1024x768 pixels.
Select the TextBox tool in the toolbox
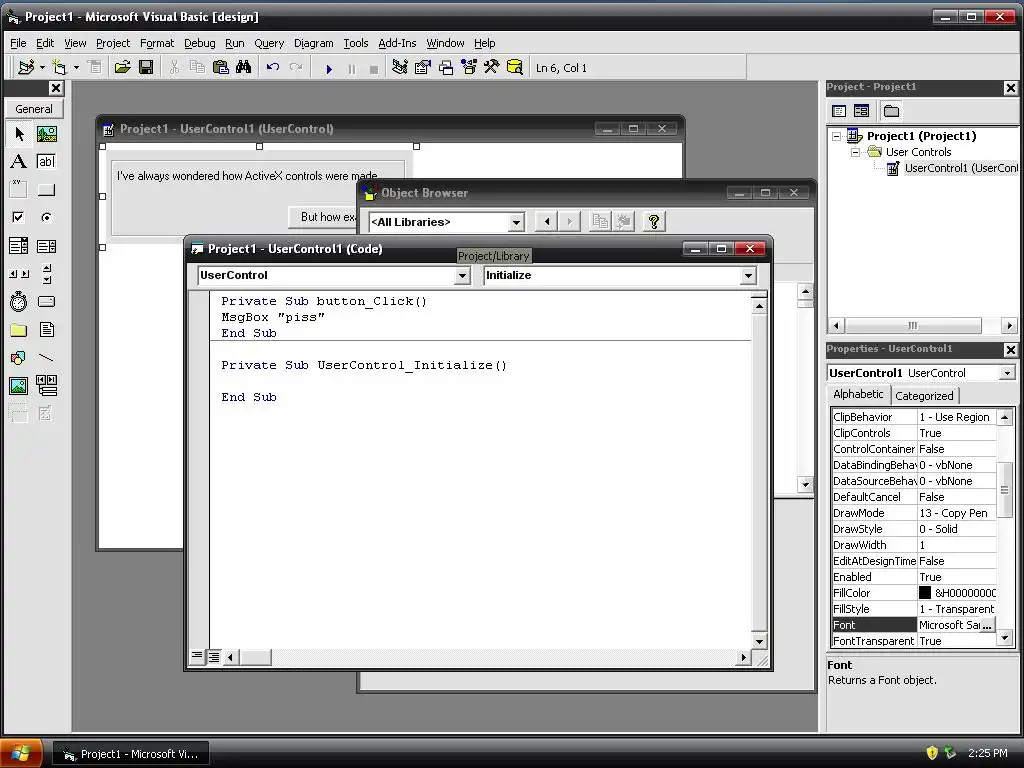[46, 162]
